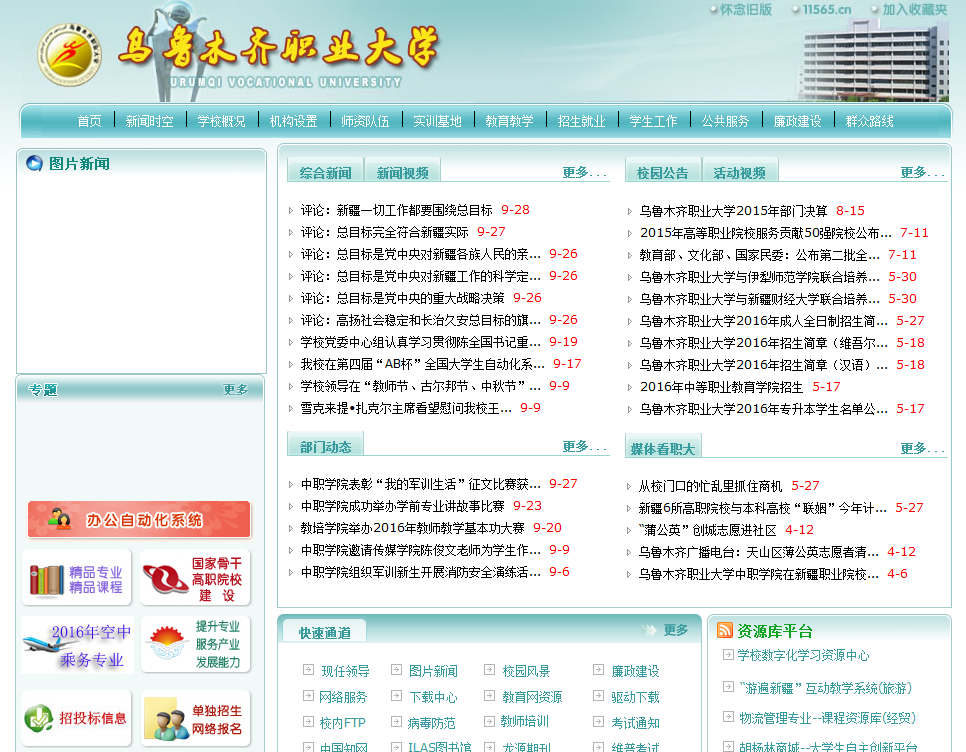Click the RSS icon beside 资源库平台

coord(725,630)
